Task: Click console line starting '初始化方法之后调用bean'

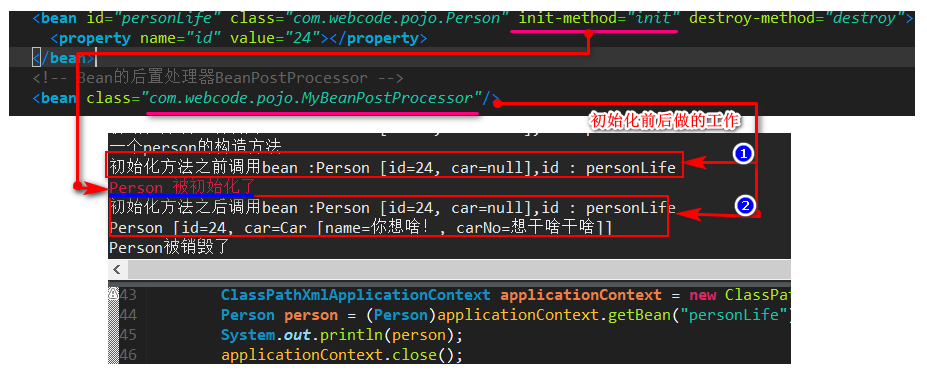Action: point(393,207)
